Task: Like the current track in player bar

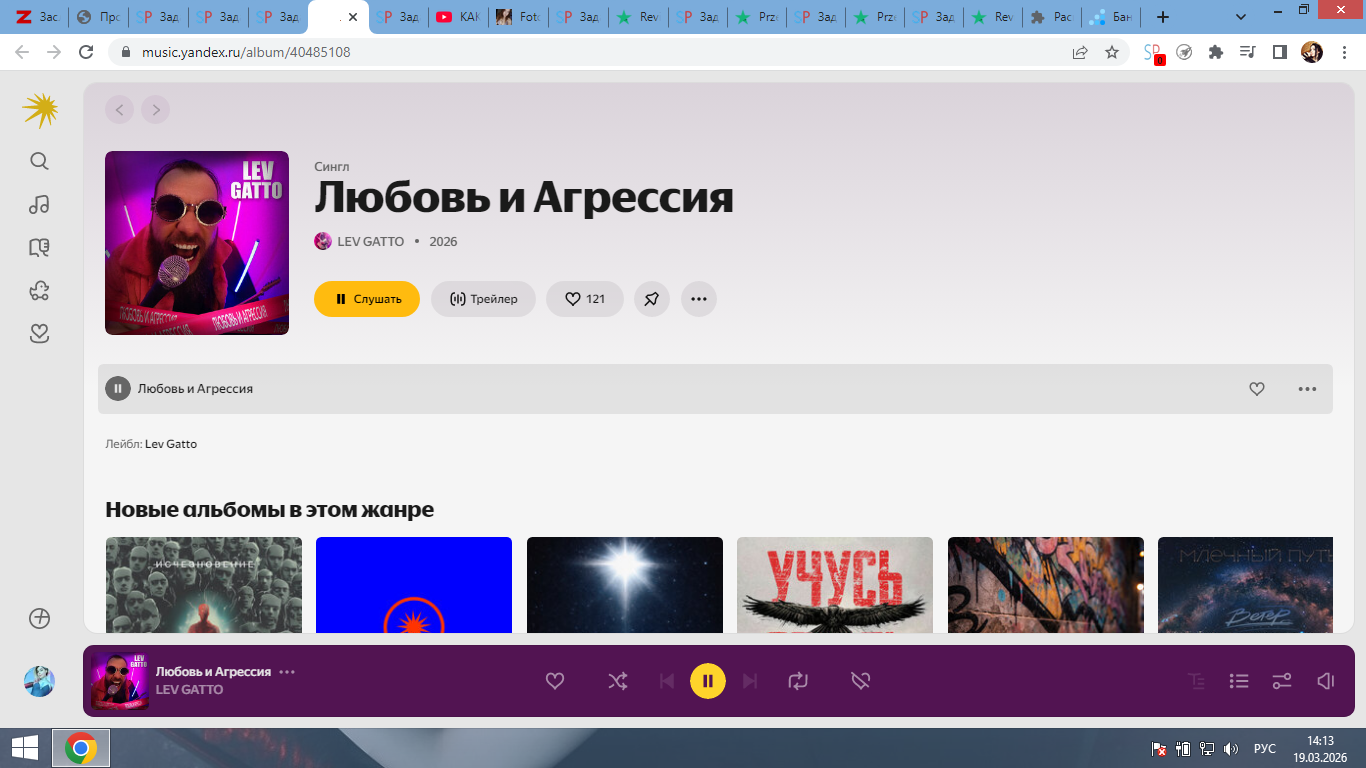Action: coord(555,681)
